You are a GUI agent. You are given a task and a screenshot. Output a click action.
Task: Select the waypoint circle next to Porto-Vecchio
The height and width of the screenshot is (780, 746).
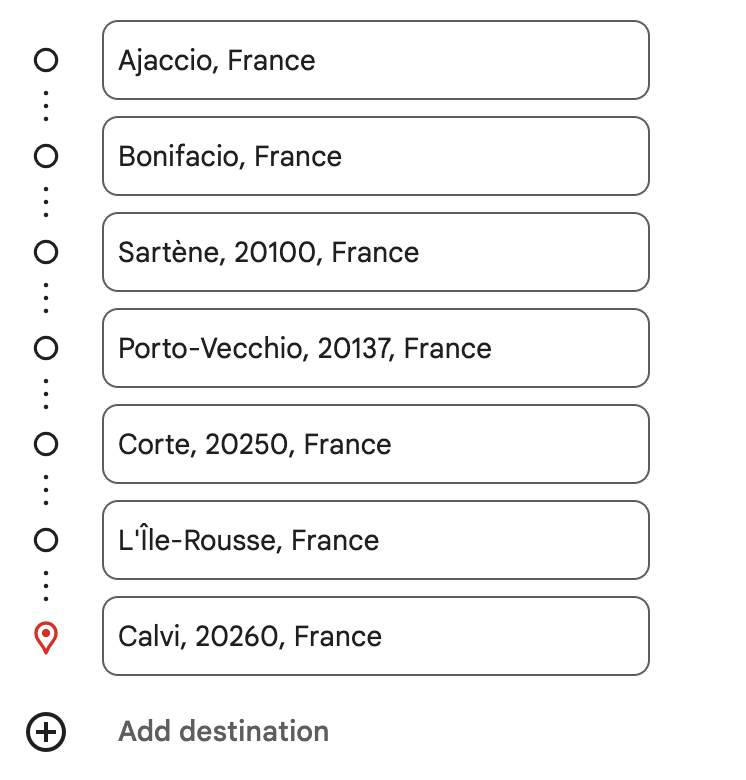tap(46, 348)
